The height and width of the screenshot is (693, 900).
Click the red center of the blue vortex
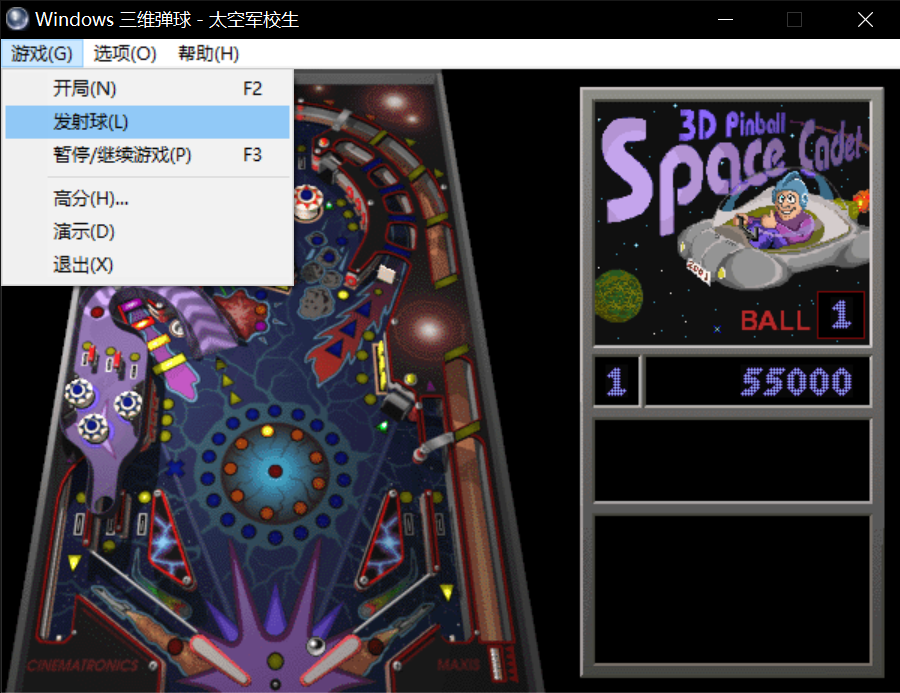coord(275,471)
